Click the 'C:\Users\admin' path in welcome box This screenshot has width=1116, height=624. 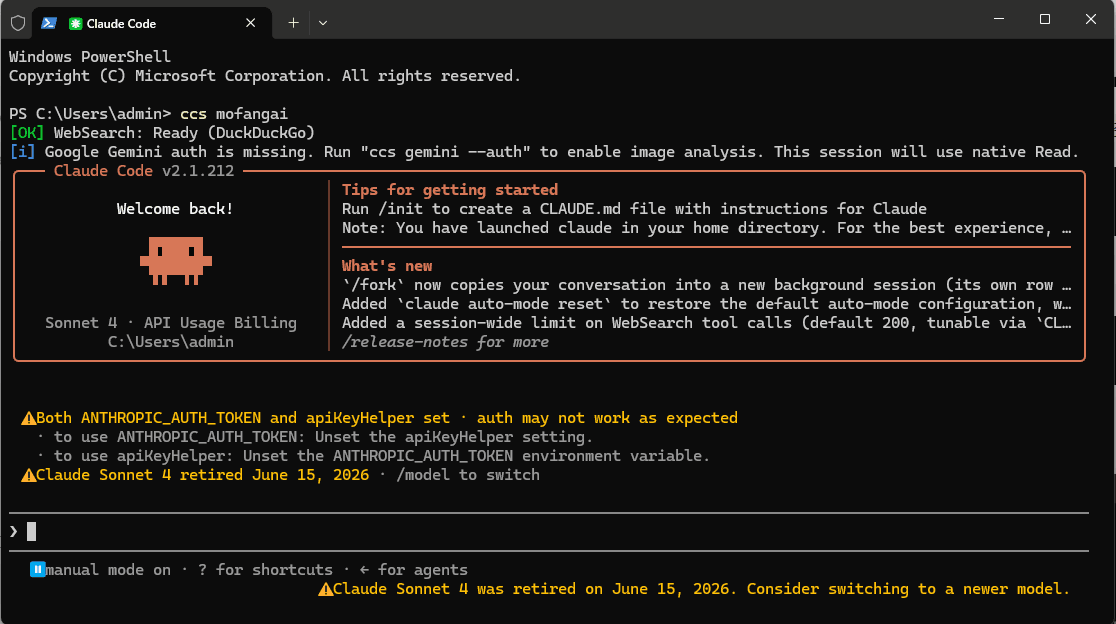coord(171,342)
